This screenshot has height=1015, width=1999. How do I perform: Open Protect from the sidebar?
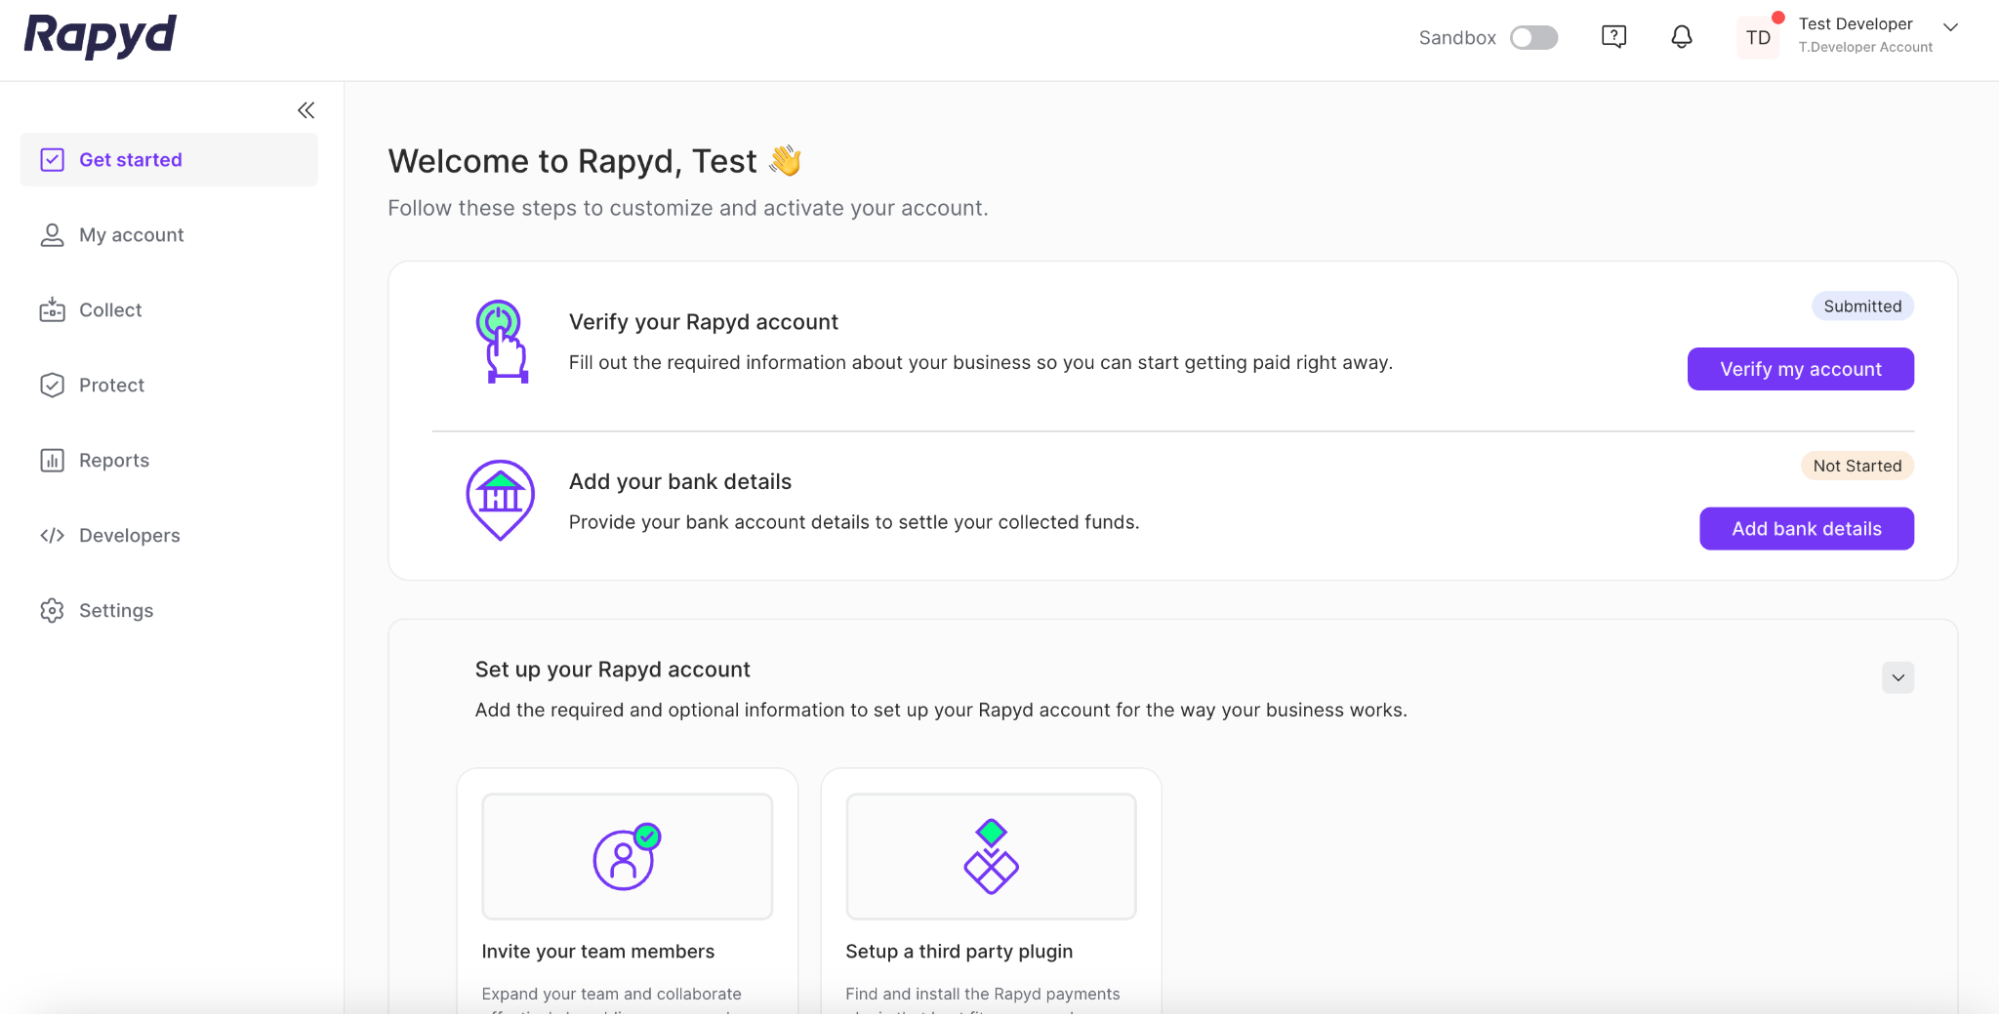coord(111,385)
